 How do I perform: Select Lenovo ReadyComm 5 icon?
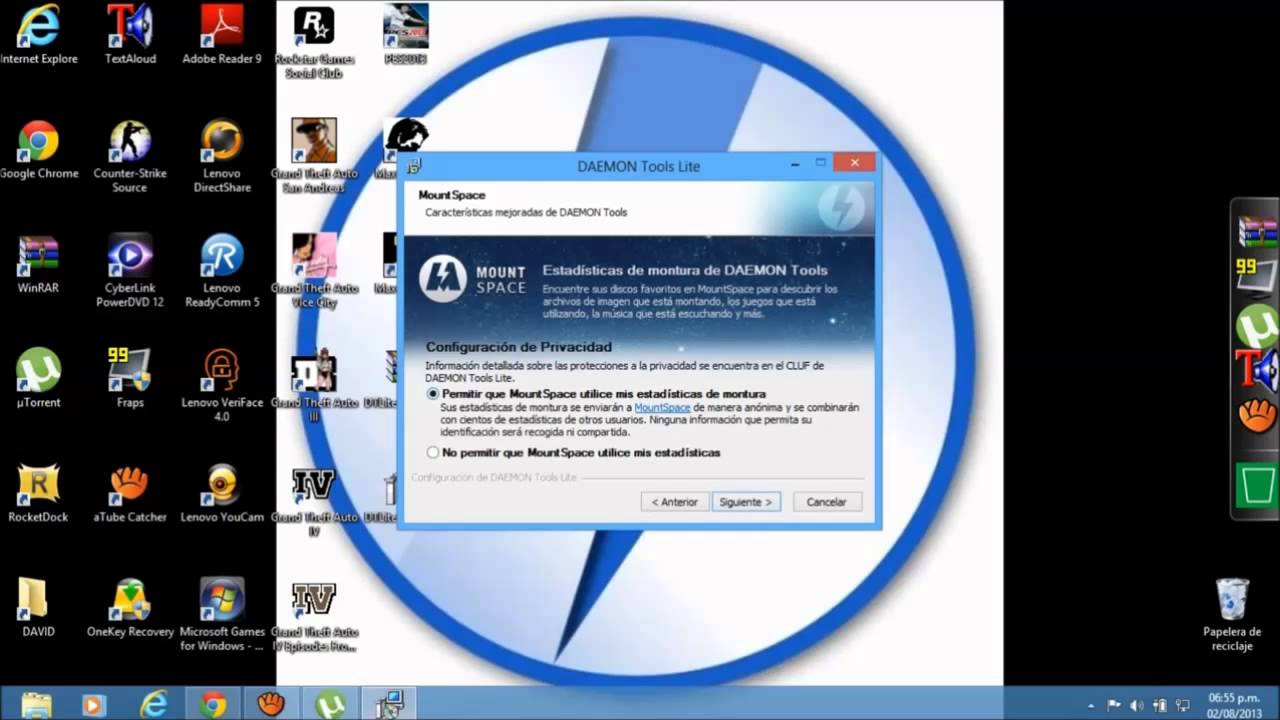pos(222,271)
